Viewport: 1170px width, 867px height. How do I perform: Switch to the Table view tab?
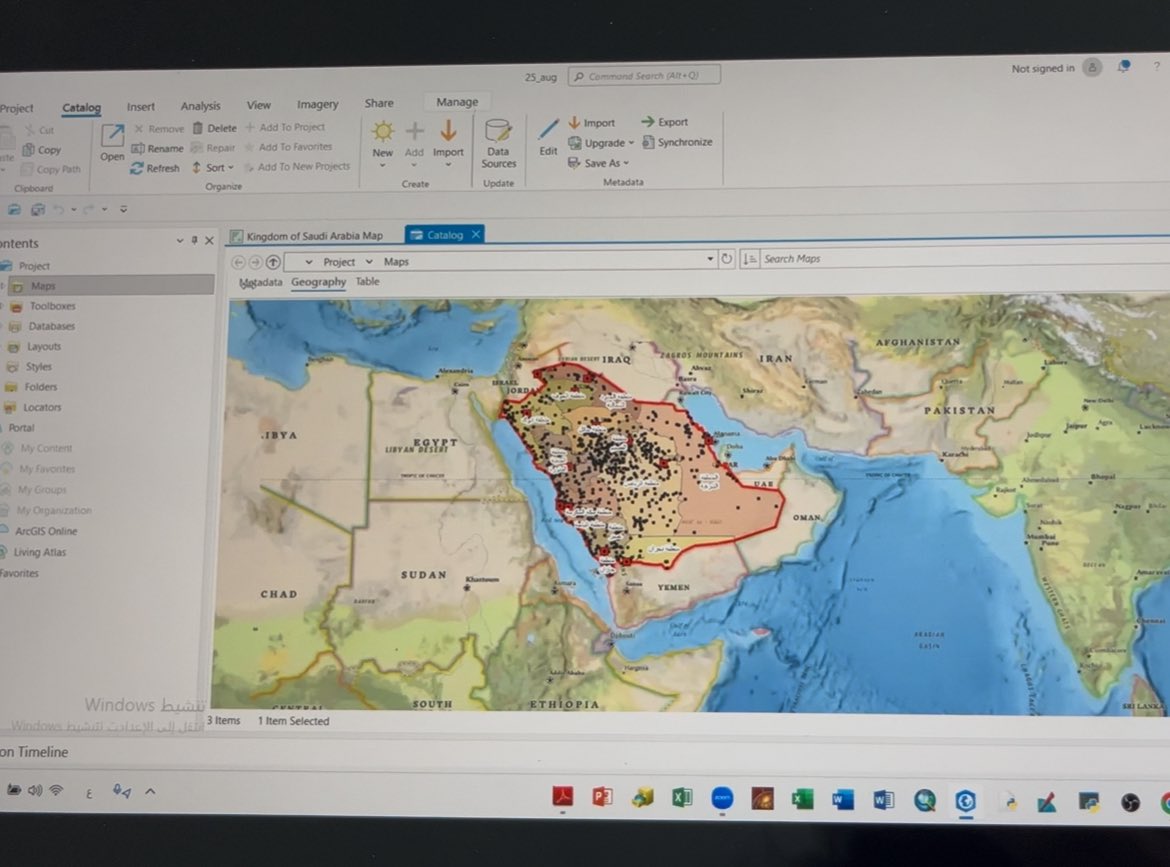pos(367,281)
